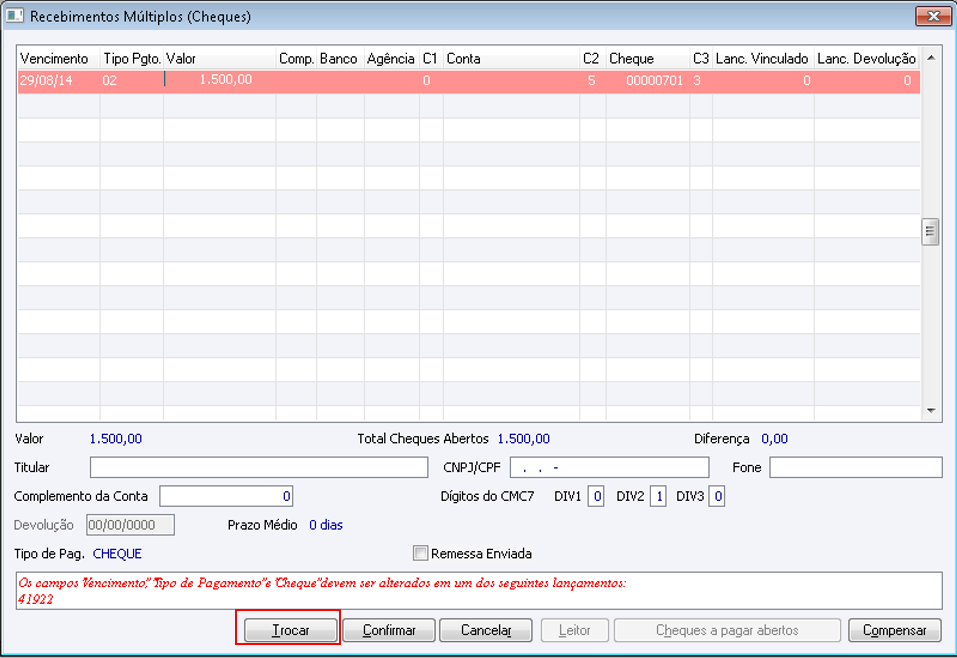This screenshot has height=658, width=957.
Task: Click the C1 column header
Action: 432,59
